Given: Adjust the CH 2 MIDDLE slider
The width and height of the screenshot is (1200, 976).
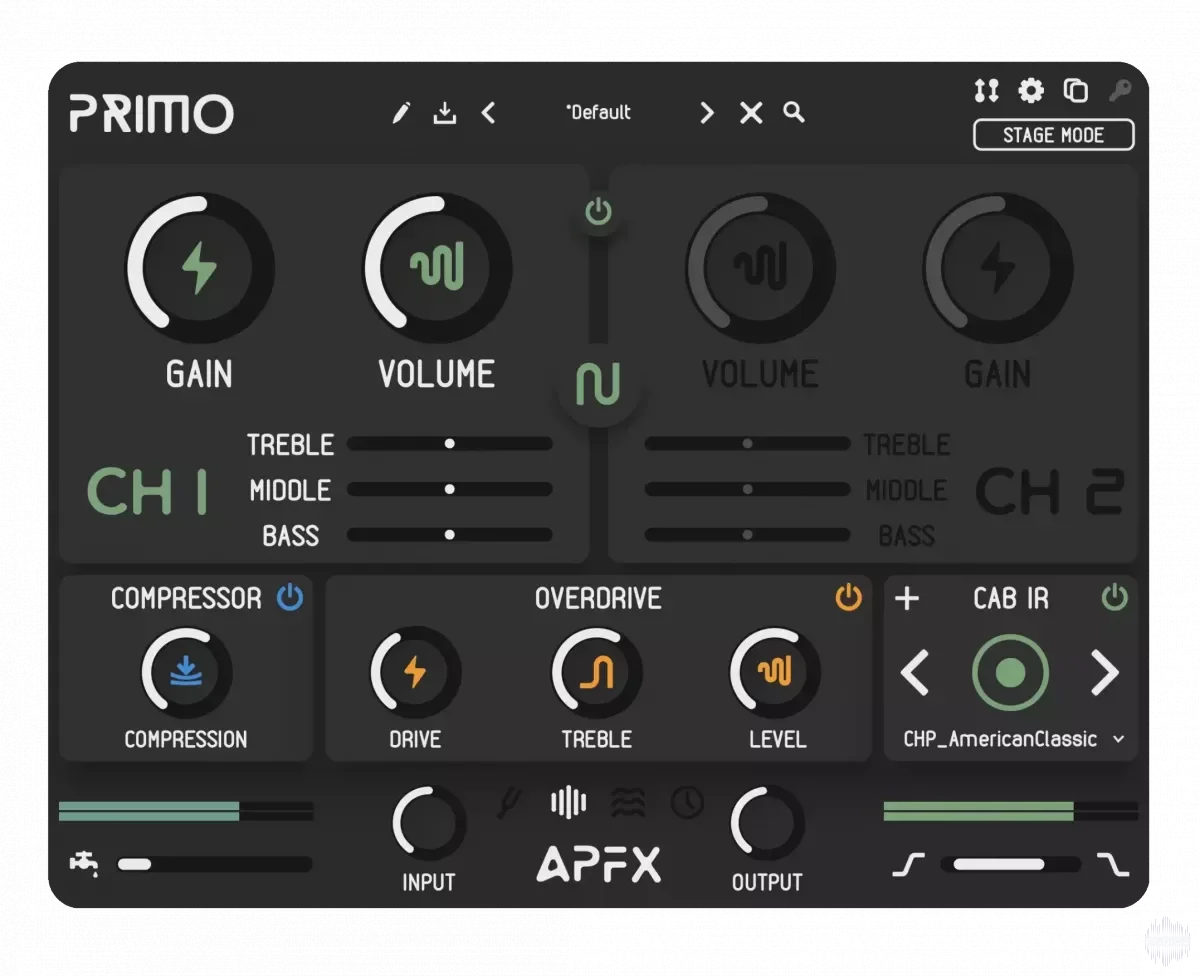Looking at the screenshot, I should (x=747, y=489).
